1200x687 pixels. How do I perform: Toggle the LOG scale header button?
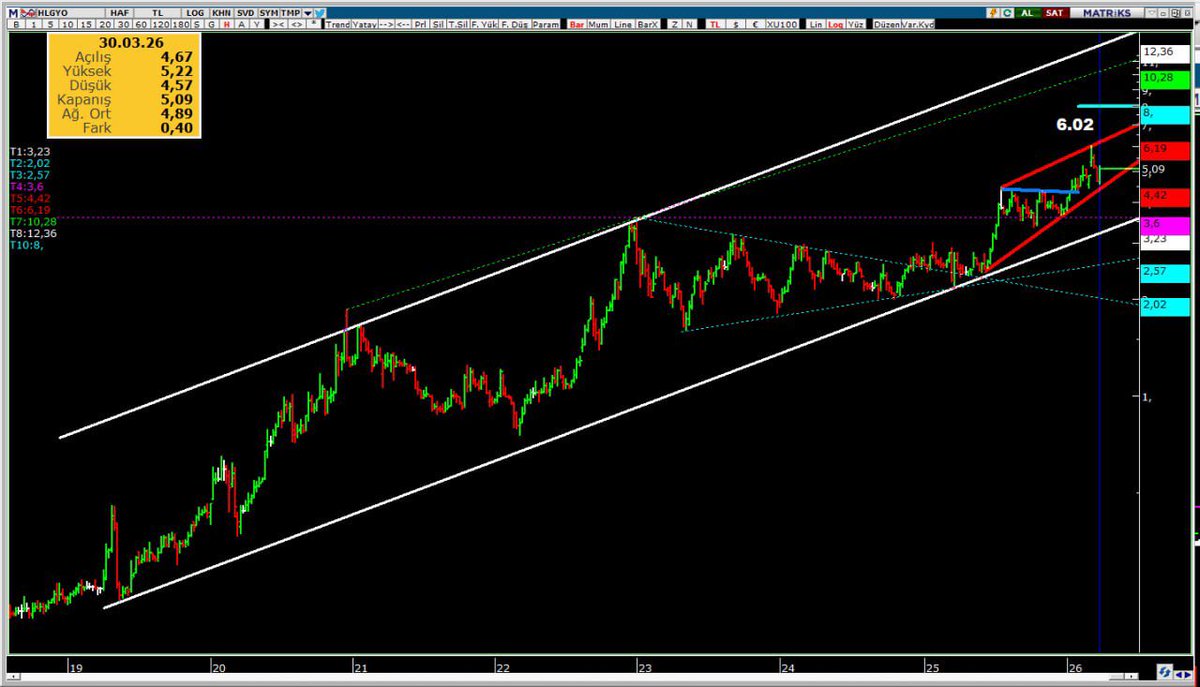(195, 12)
